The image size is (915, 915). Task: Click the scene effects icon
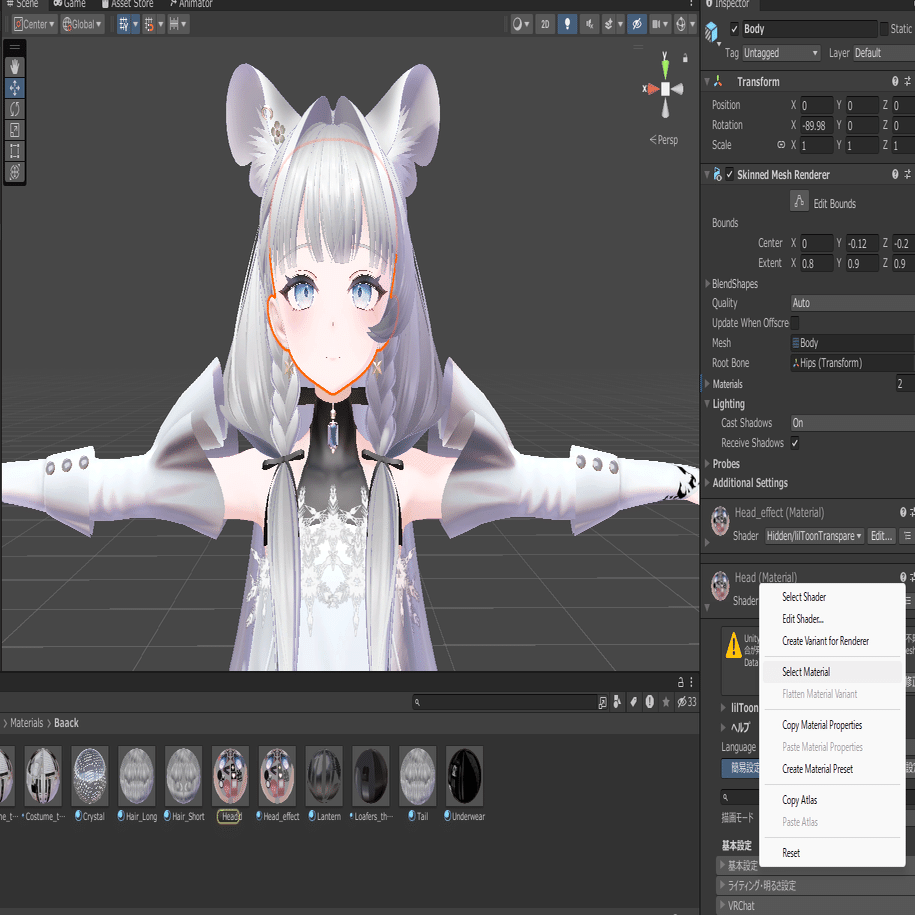click(609, 24)
